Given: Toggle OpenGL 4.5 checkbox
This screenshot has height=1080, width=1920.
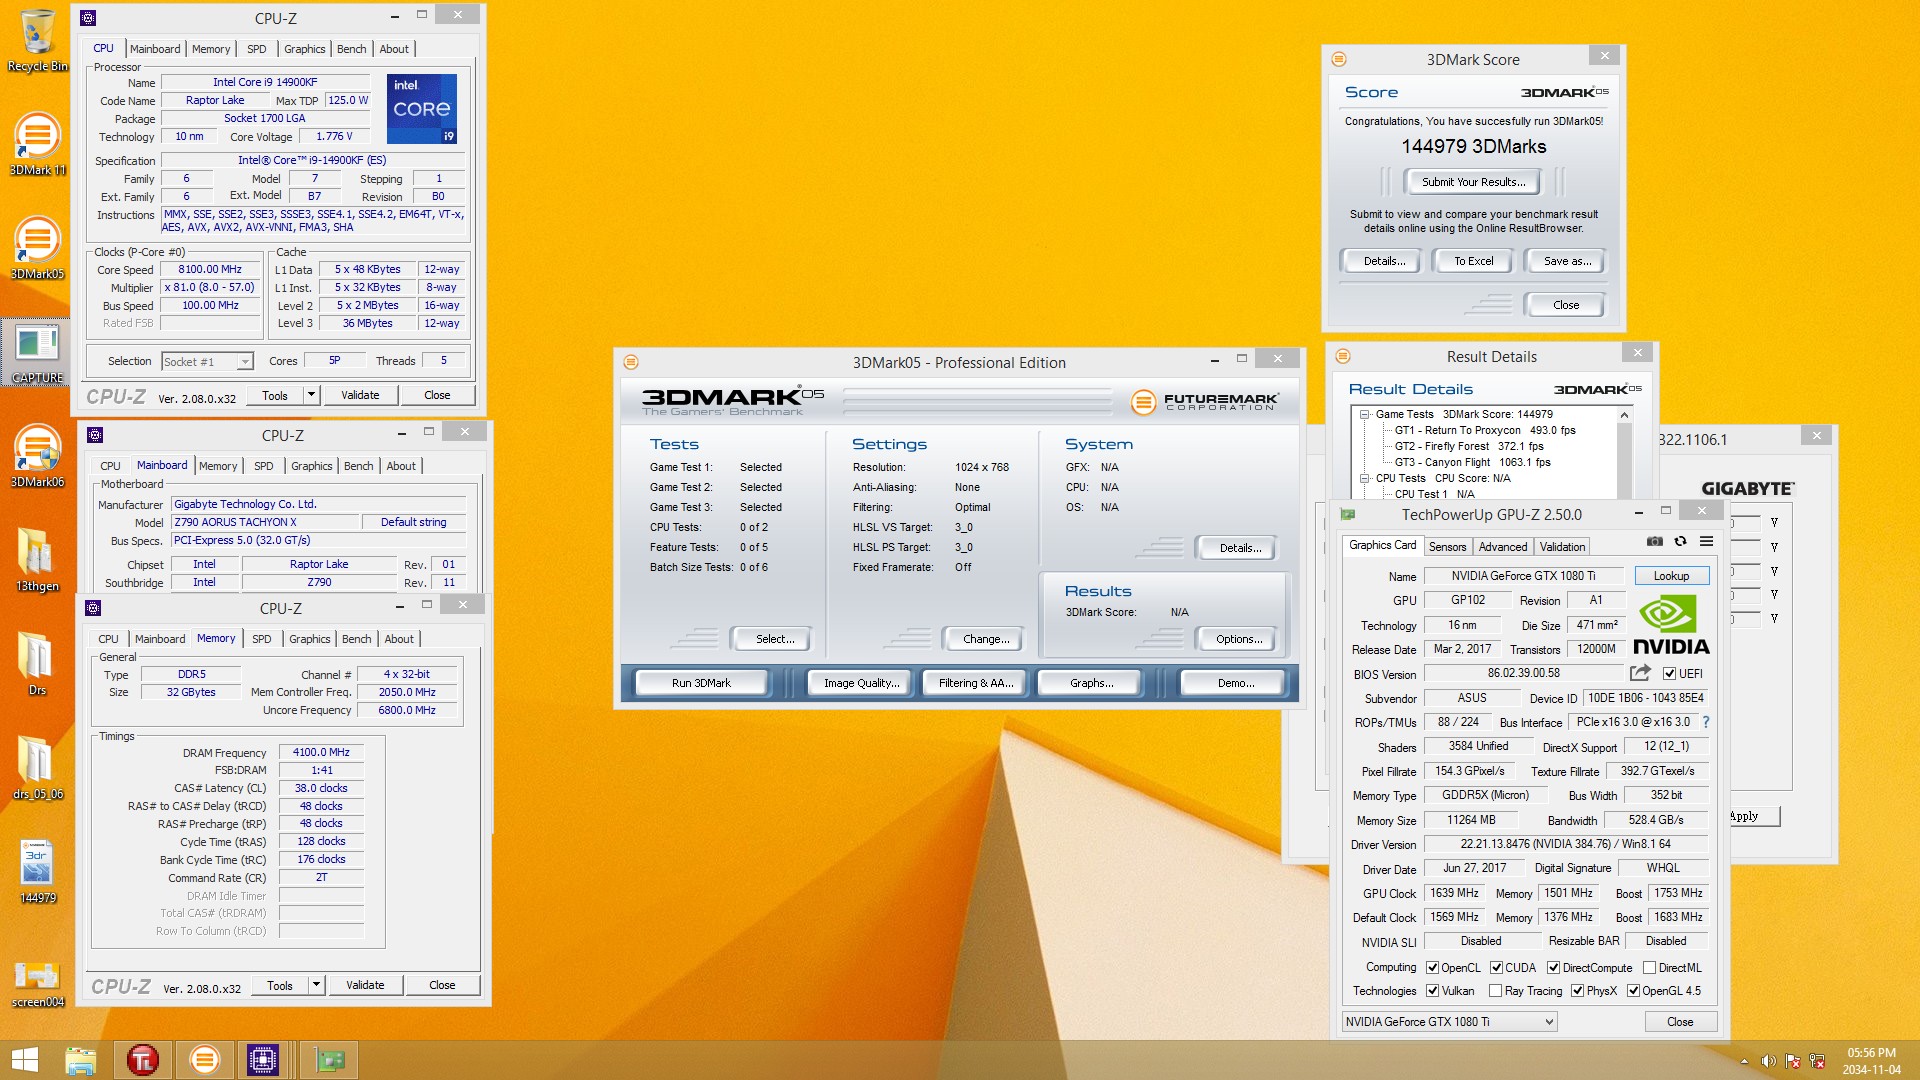Looking at the screenshot, I should pos(1633,991).
